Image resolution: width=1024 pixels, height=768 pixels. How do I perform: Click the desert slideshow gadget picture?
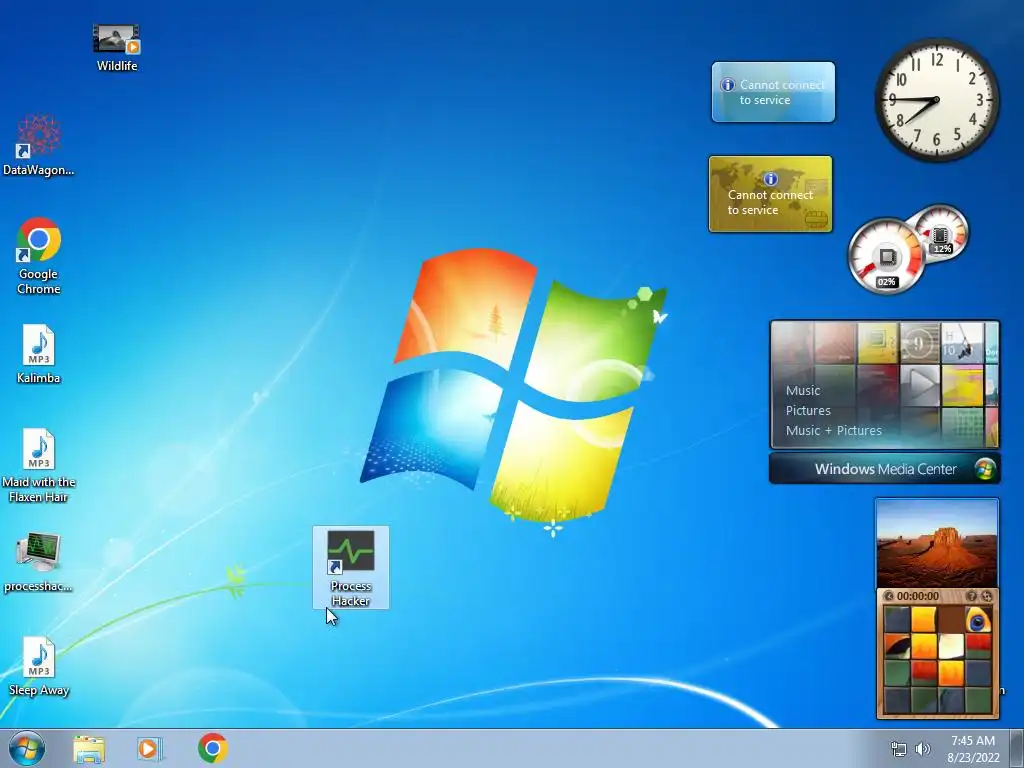pyautogui.click(x=936, y=543)
